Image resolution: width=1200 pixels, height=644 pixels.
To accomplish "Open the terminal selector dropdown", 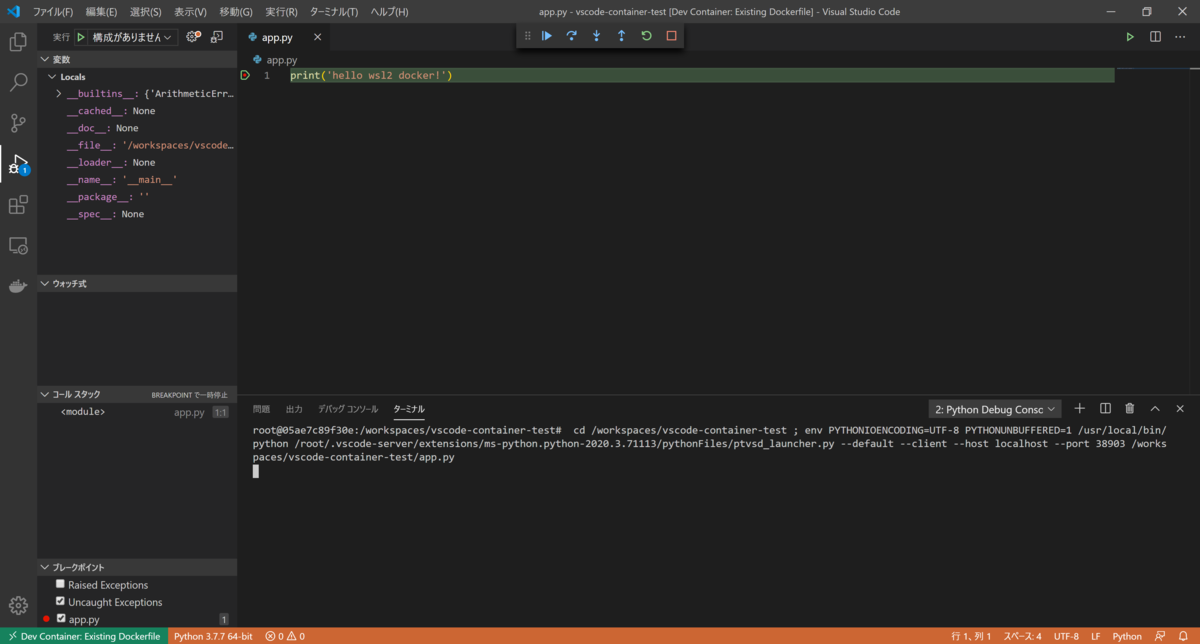I will pyautogui.click(x=995, y=409).
